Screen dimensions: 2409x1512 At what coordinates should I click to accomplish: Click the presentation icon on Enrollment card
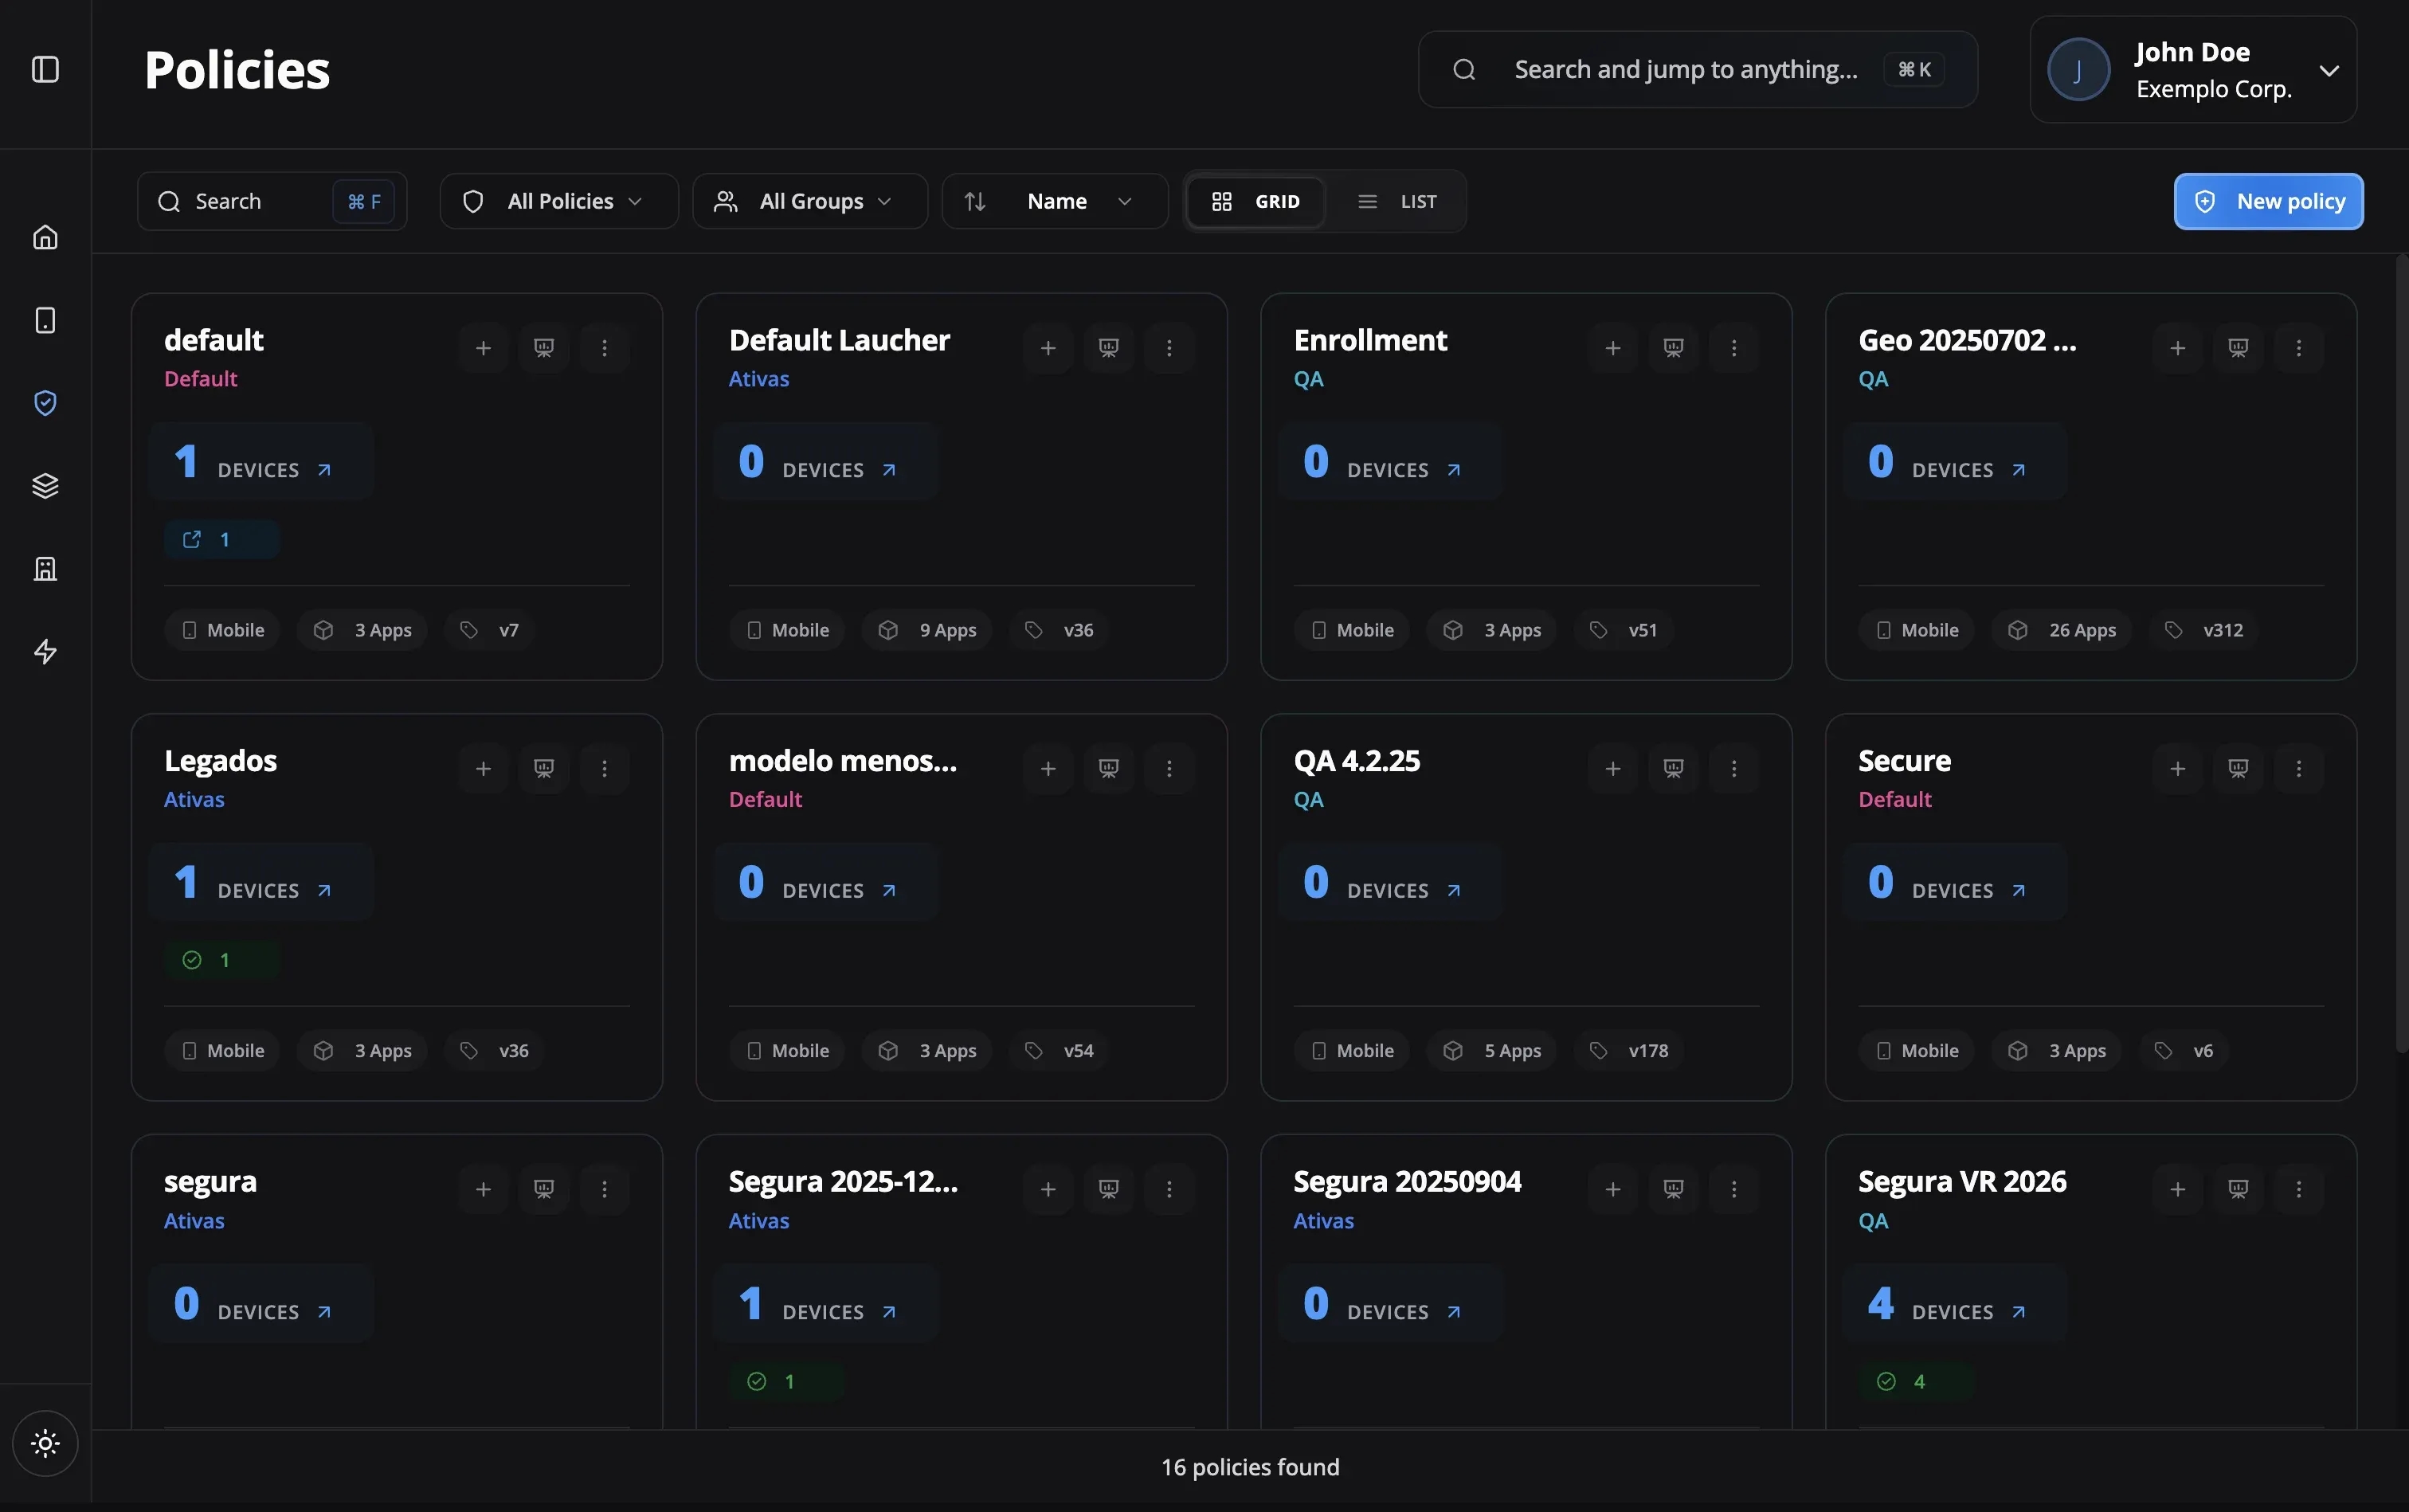coord(1673,348)
